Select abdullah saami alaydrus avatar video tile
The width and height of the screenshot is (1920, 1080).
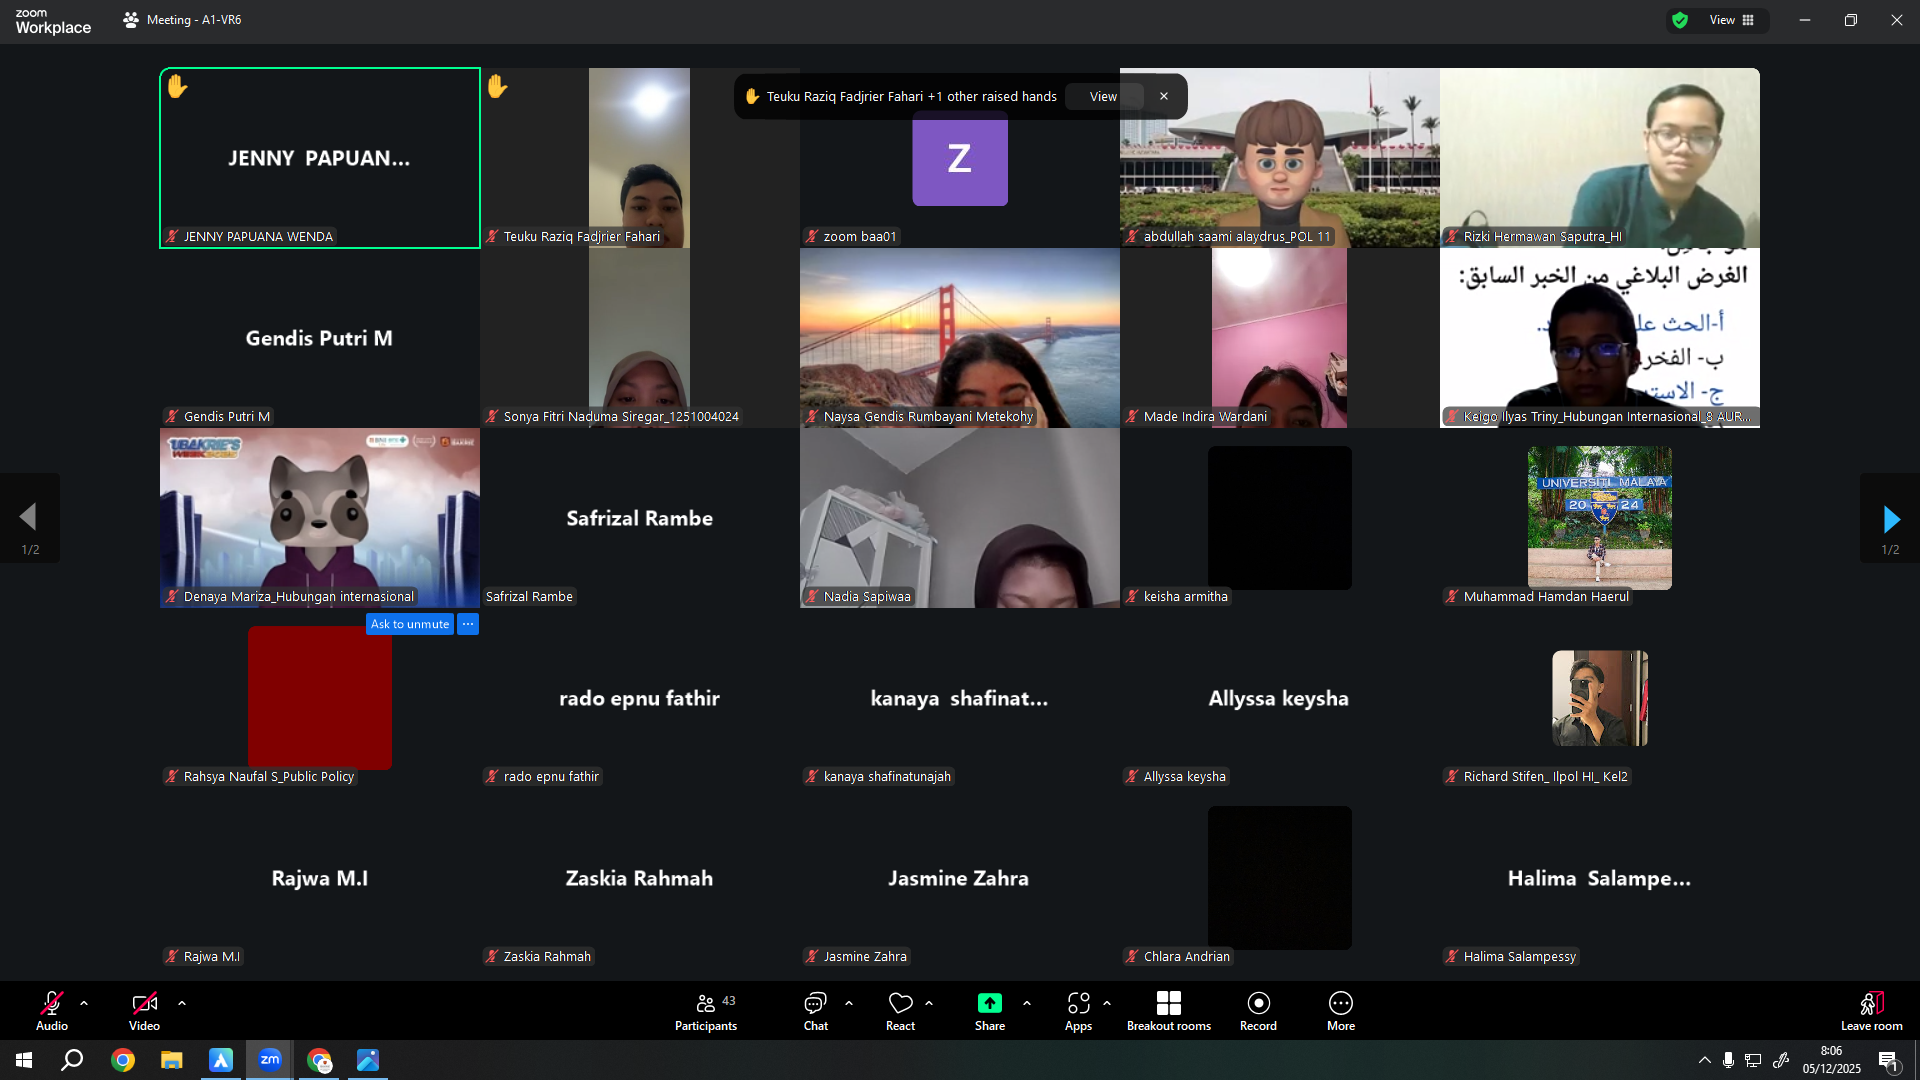[1280, 158]
